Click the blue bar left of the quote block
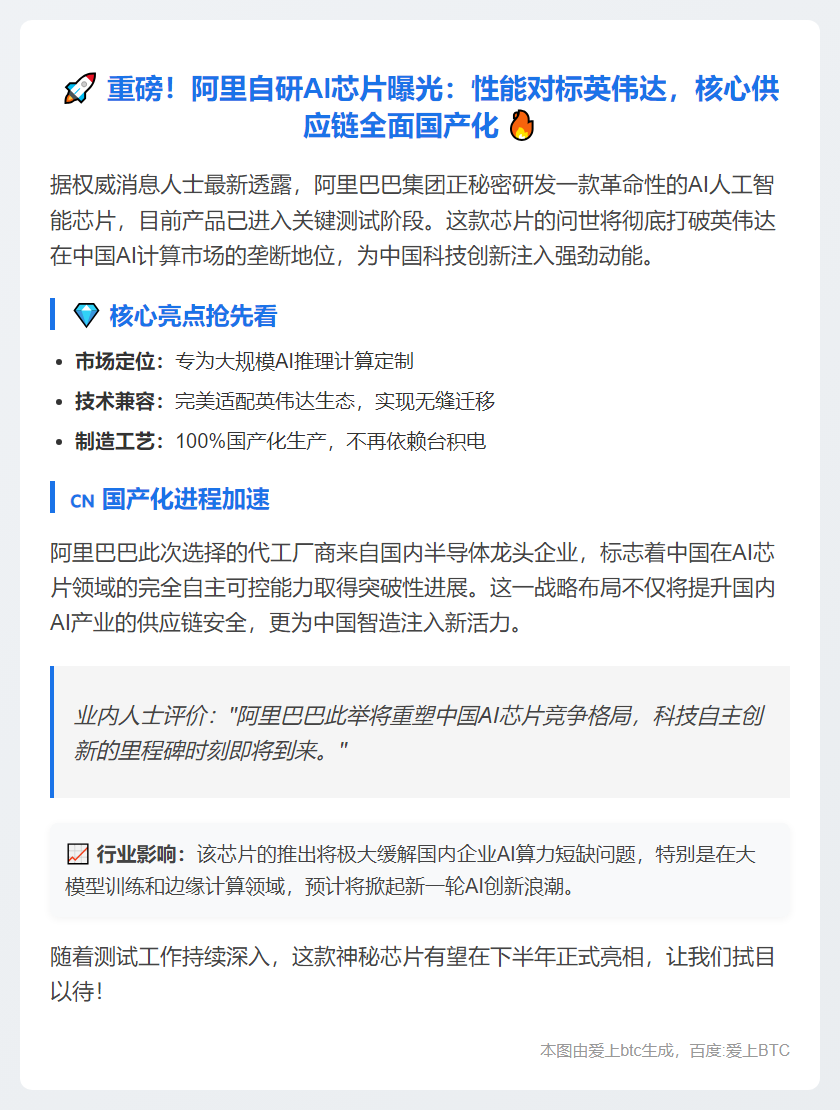 tap(52, 731)
